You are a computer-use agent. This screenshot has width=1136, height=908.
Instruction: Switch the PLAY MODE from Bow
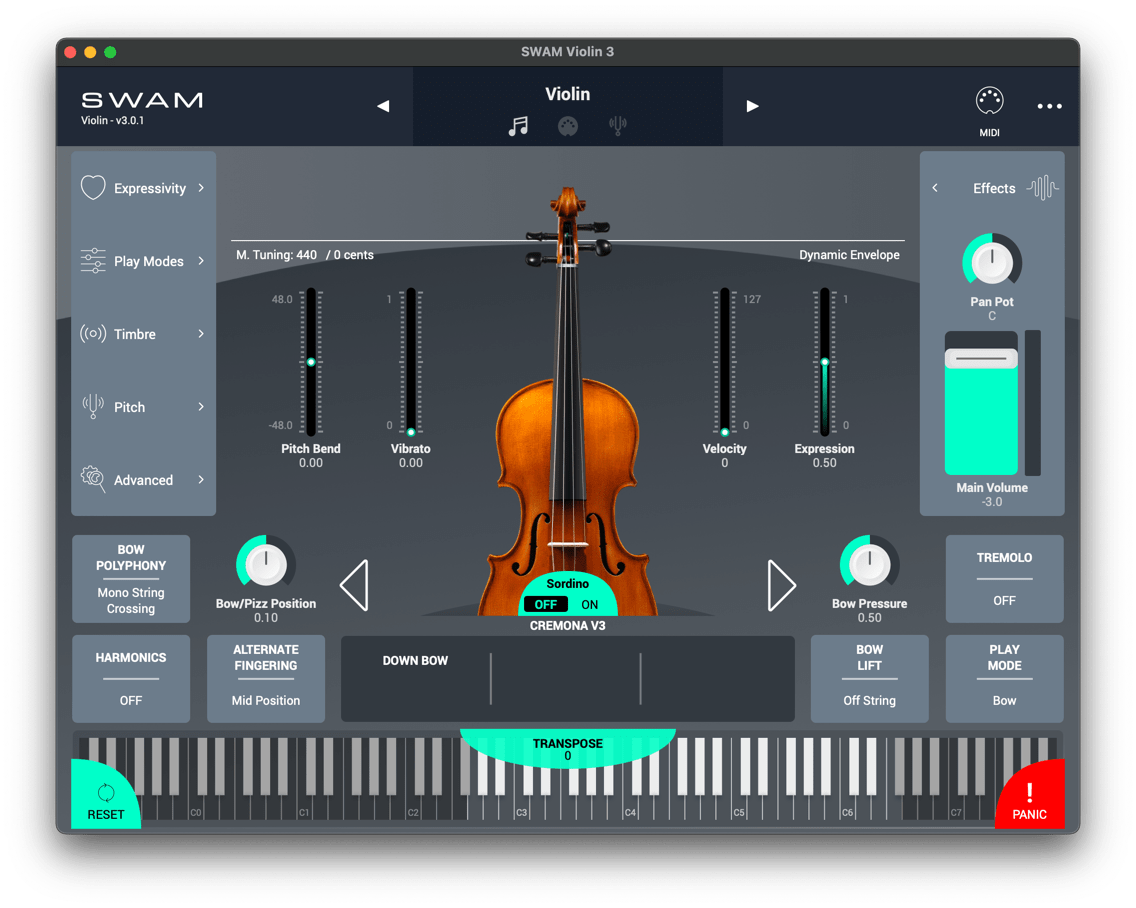point(1004,678)
